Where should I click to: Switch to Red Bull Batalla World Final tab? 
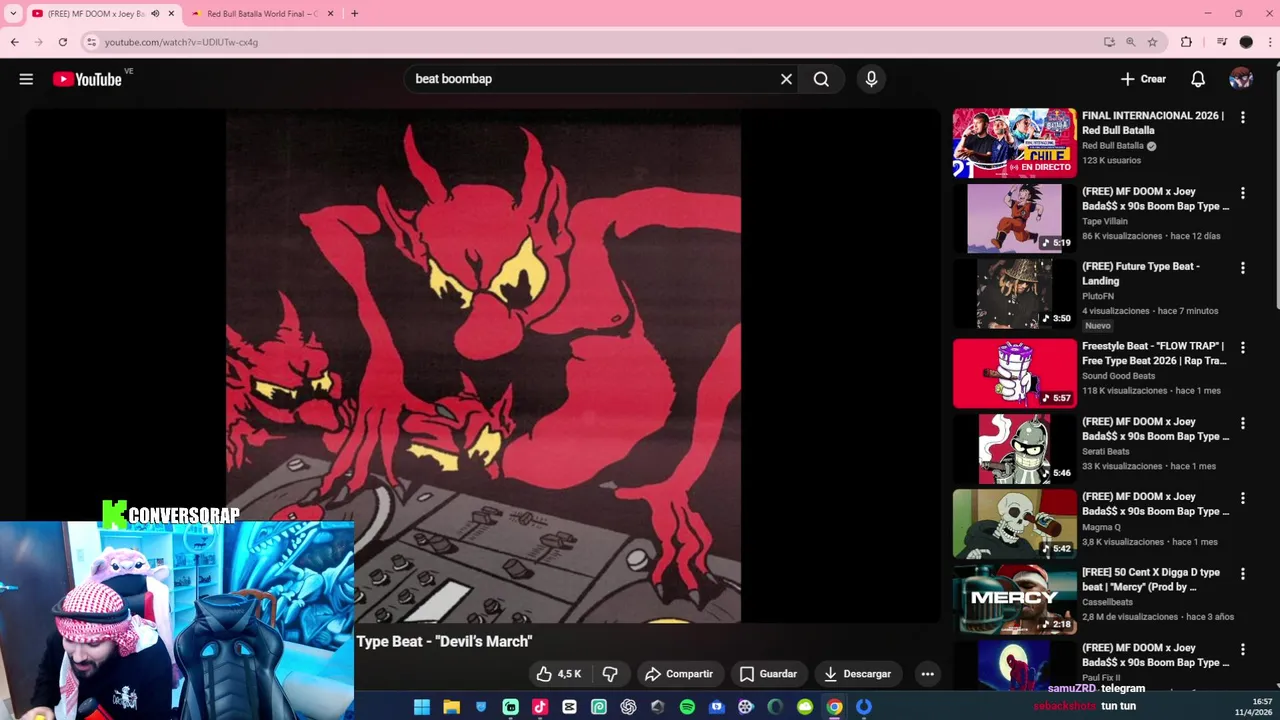coord(262,14)
